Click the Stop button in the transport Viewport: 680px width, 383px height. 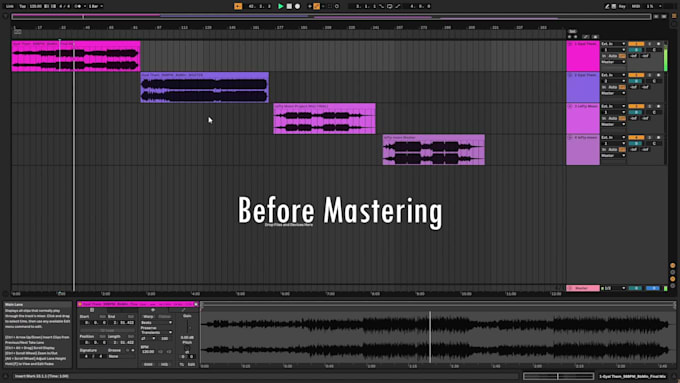[289, 7]
